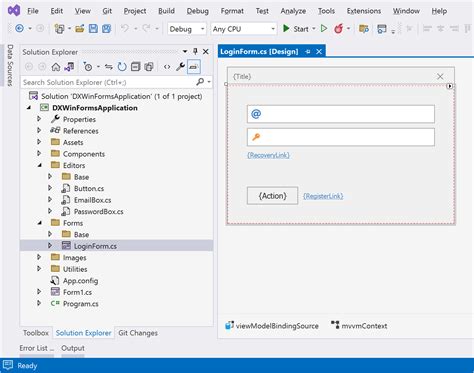Click the Collapse All icon
This screenshot has height=373, width=474.
click(135, 67)
